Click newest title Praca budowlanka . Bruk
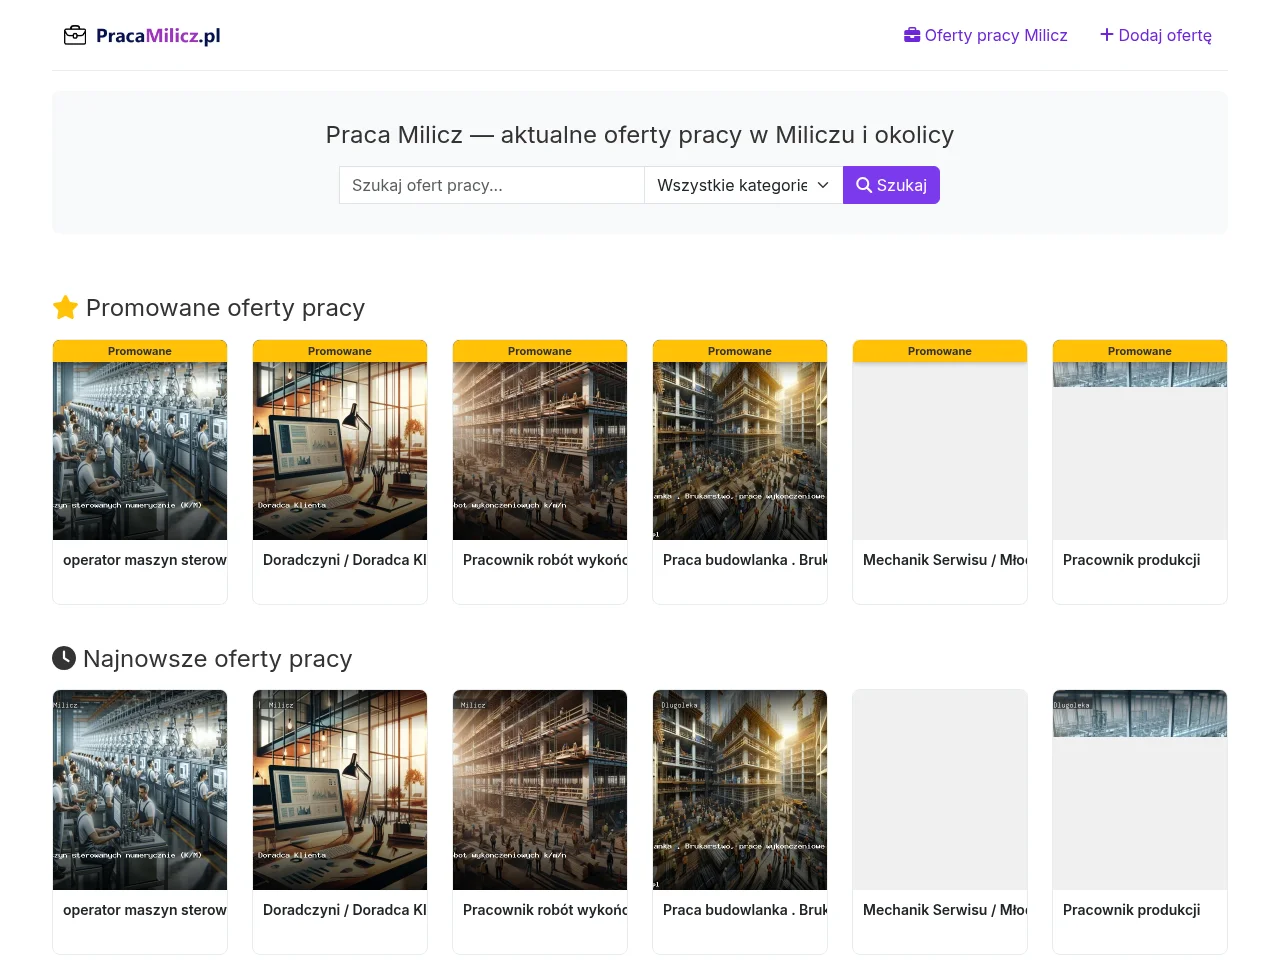The image size is (1280, 960). pyautogui.click(x=745, y=910)
